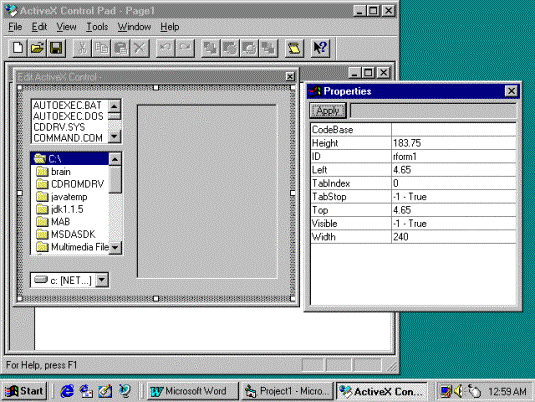Click the Properties value input field

click(433, 111)
